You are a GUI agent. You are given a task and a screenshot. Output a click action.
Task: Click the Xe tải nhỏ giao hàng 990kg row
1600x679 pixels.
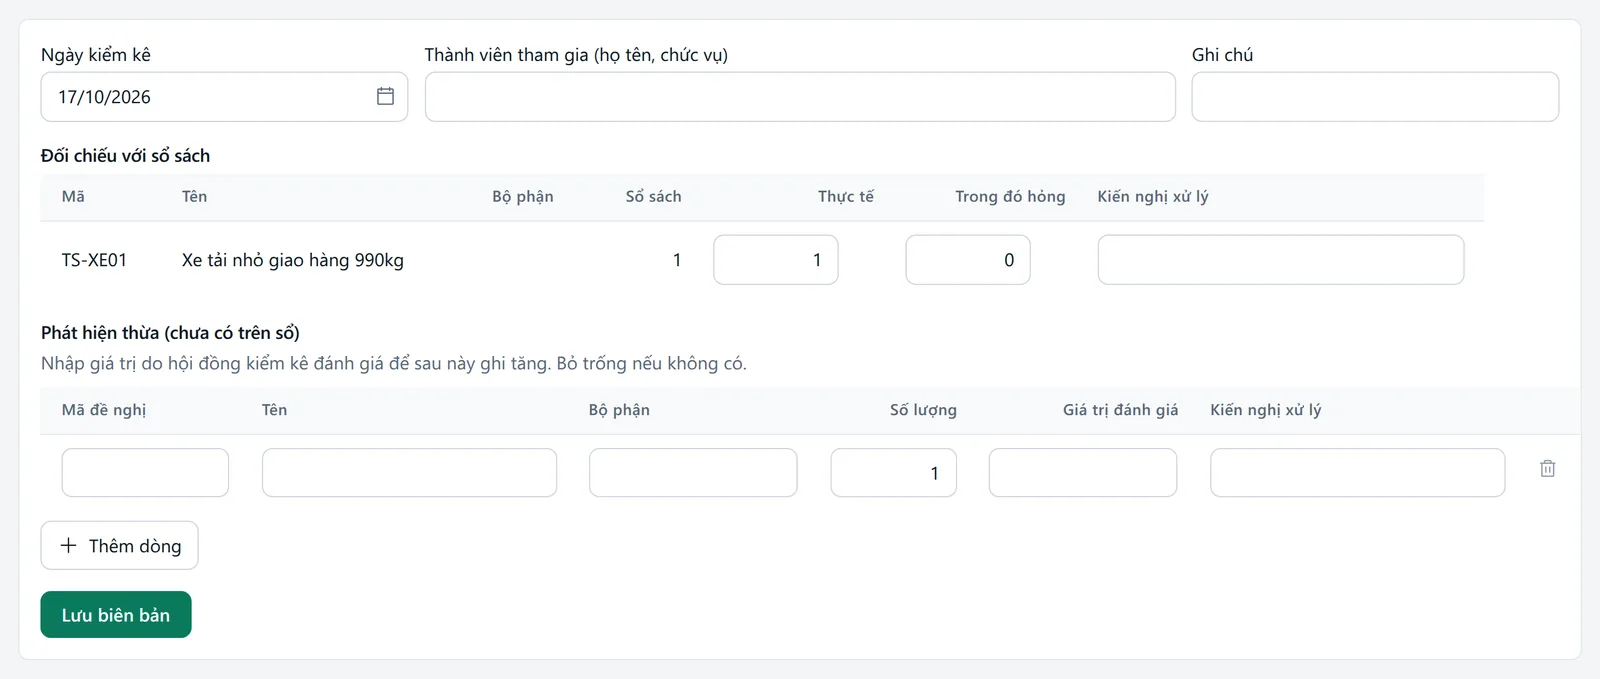pos(762,260)
